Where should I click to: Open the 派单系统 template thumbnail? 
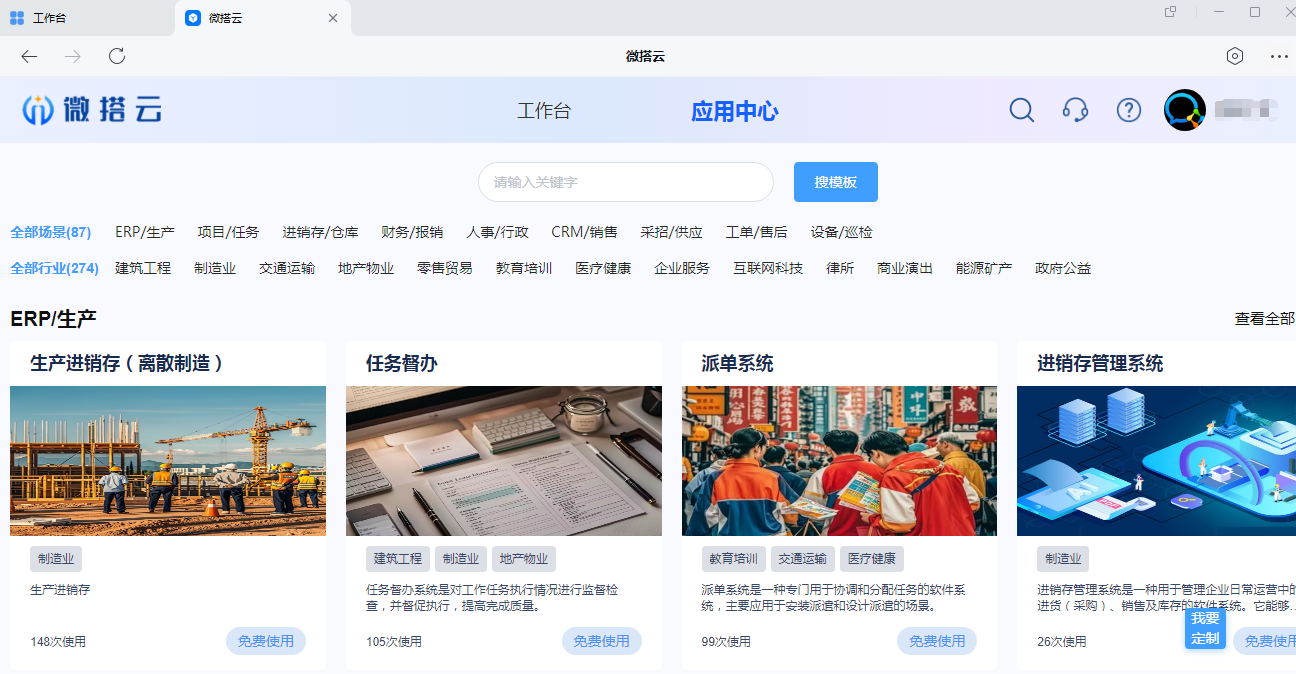(839, 461)
